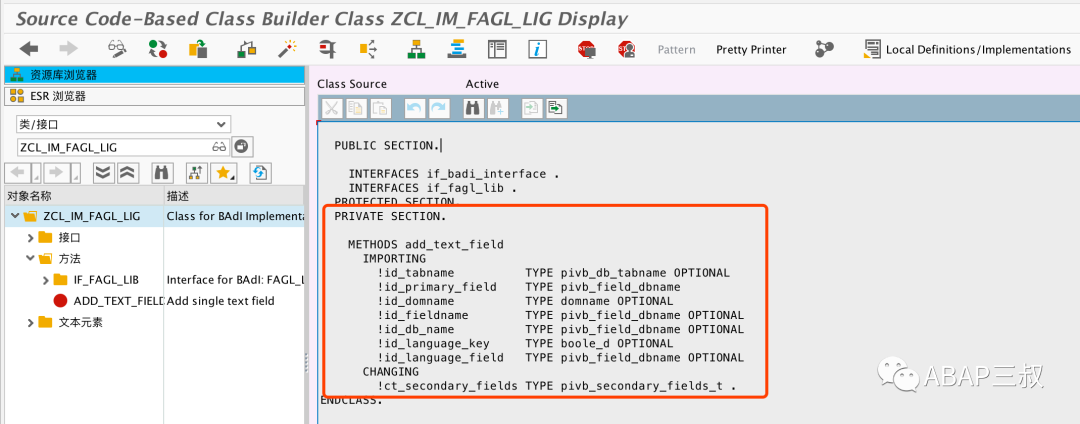Click the binoculars Find icon in navigator
Screen dimensions: 1080x424
point(161,173)
